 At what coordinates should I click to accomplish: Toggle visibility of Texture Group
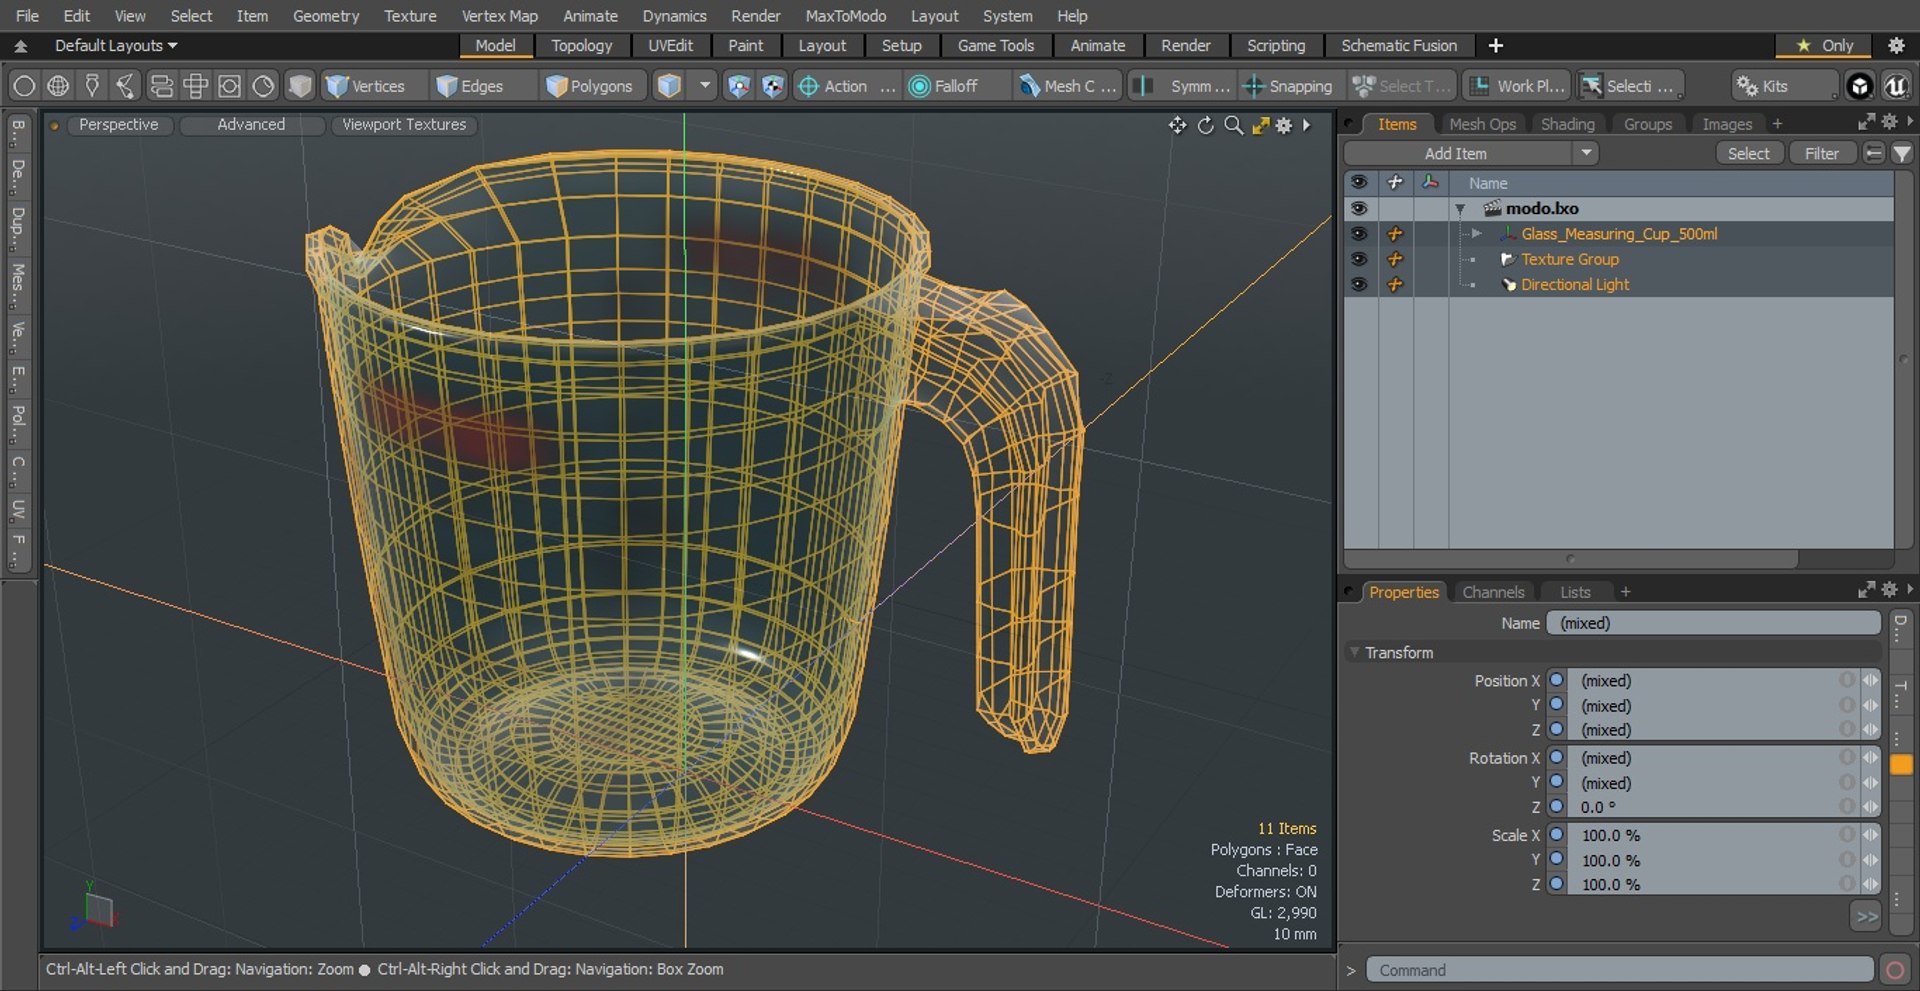1358,259
